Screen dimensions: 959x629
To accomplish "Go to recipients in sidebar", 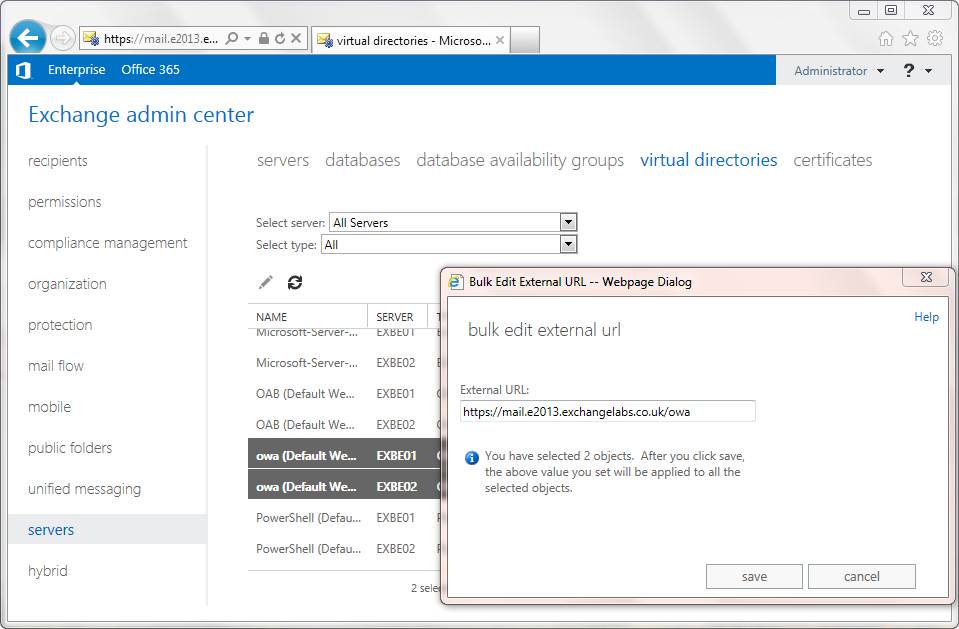I will [57, 161].
